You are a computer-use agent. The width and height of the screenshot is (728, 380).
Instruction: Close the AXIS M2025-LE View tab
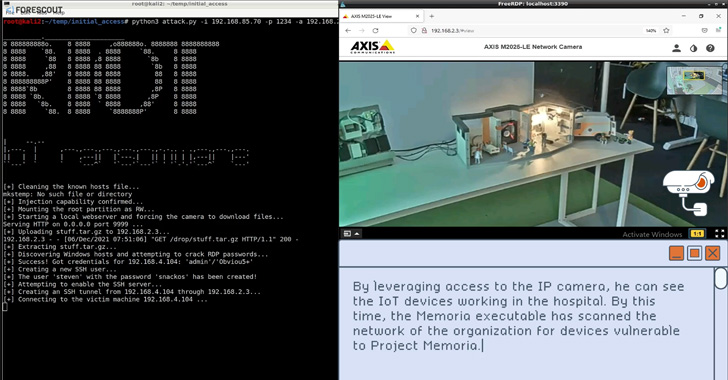tap(417, 16)
